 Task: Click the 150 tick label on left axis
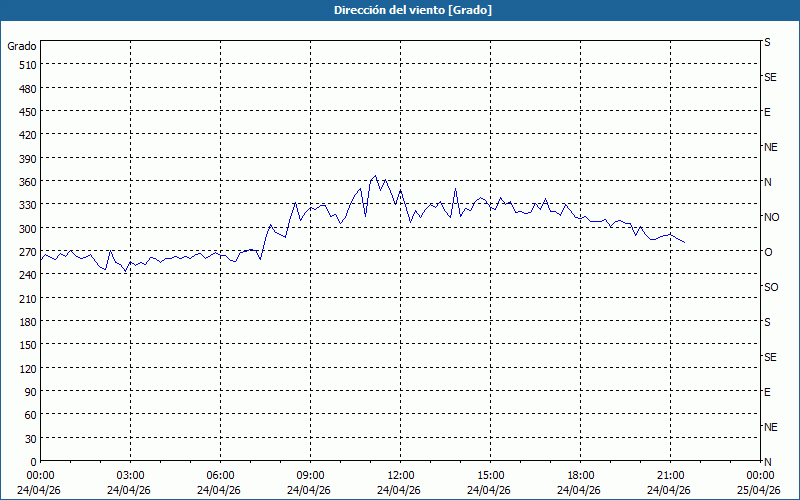(26, 345)
